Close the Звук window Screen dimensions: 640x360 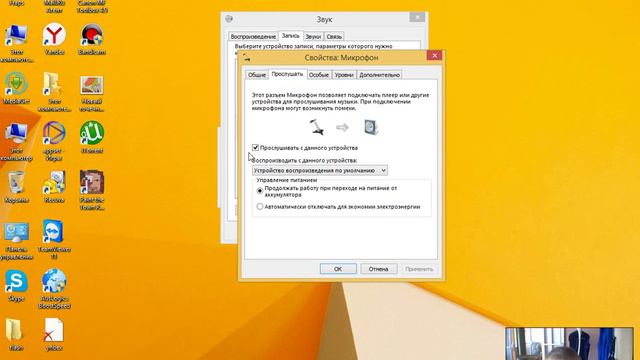pos(417,17)
